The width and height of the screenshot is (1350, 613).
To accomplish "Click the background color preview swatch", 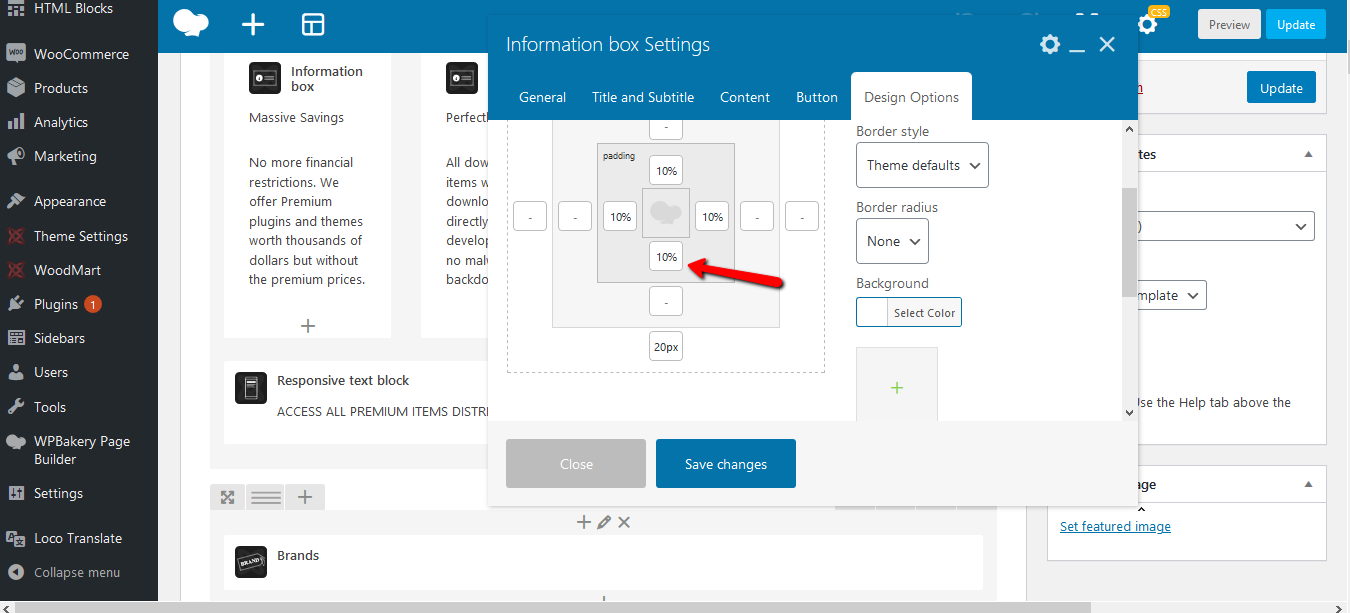I will (872, 313).
